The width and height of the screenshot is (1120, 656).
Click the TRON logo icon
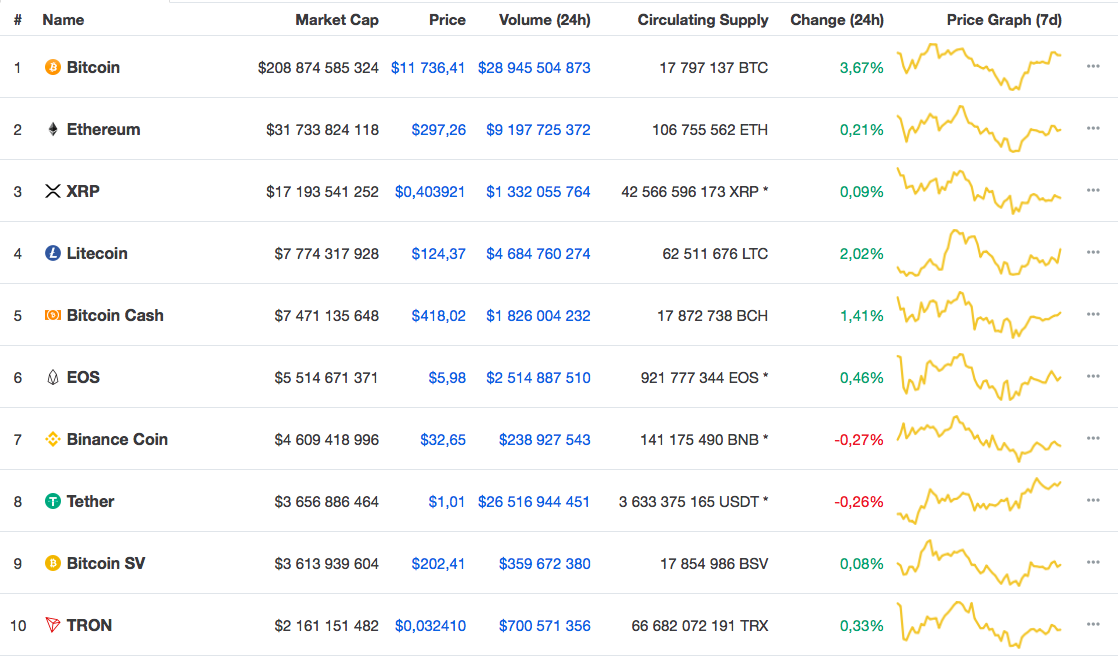tap(53, 625)
